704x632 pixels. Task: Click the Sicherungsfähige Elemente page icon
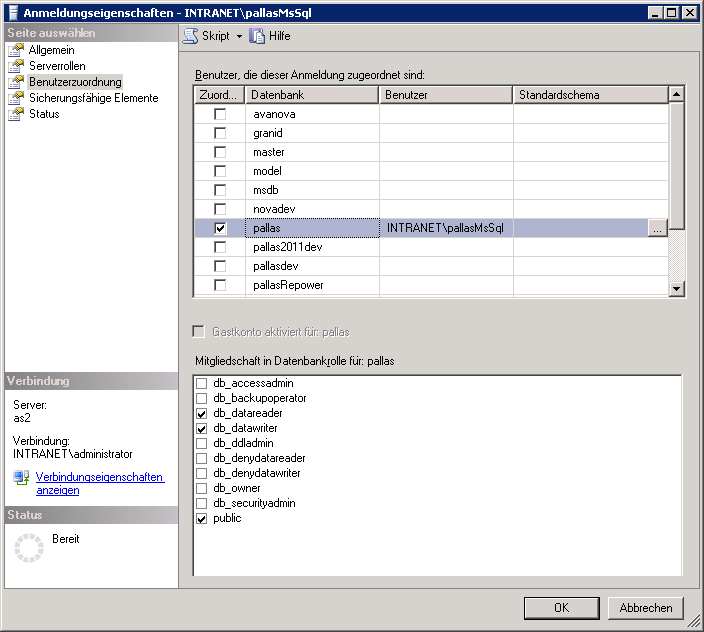[16, 98]
